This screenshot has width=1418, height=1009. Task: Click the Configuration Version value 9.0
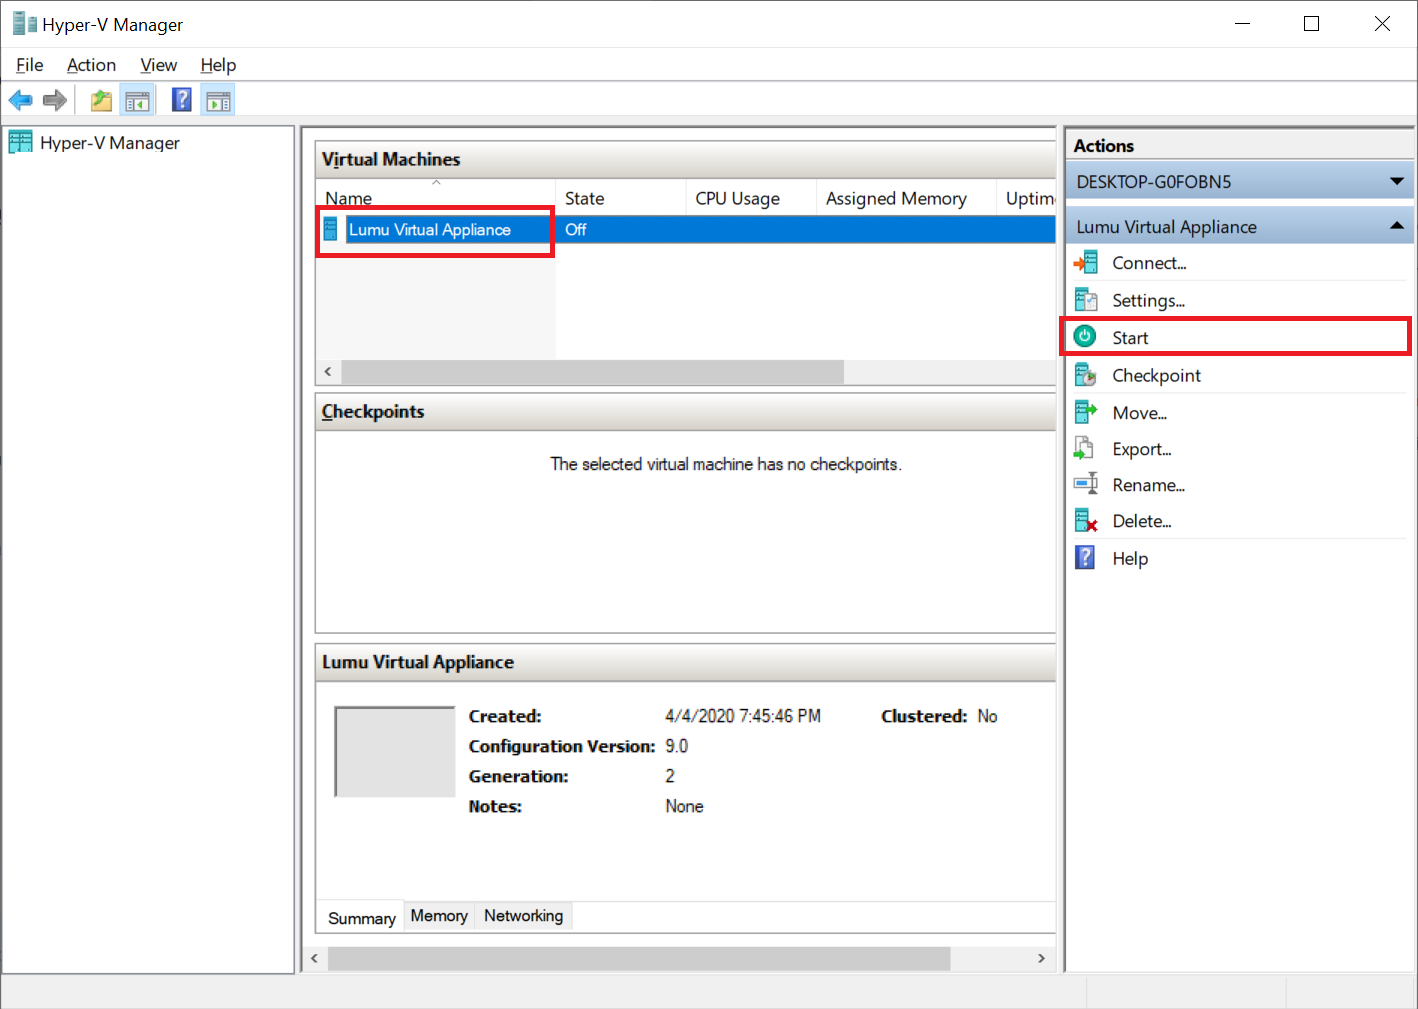pyautogui.click(x=677, y=746)
